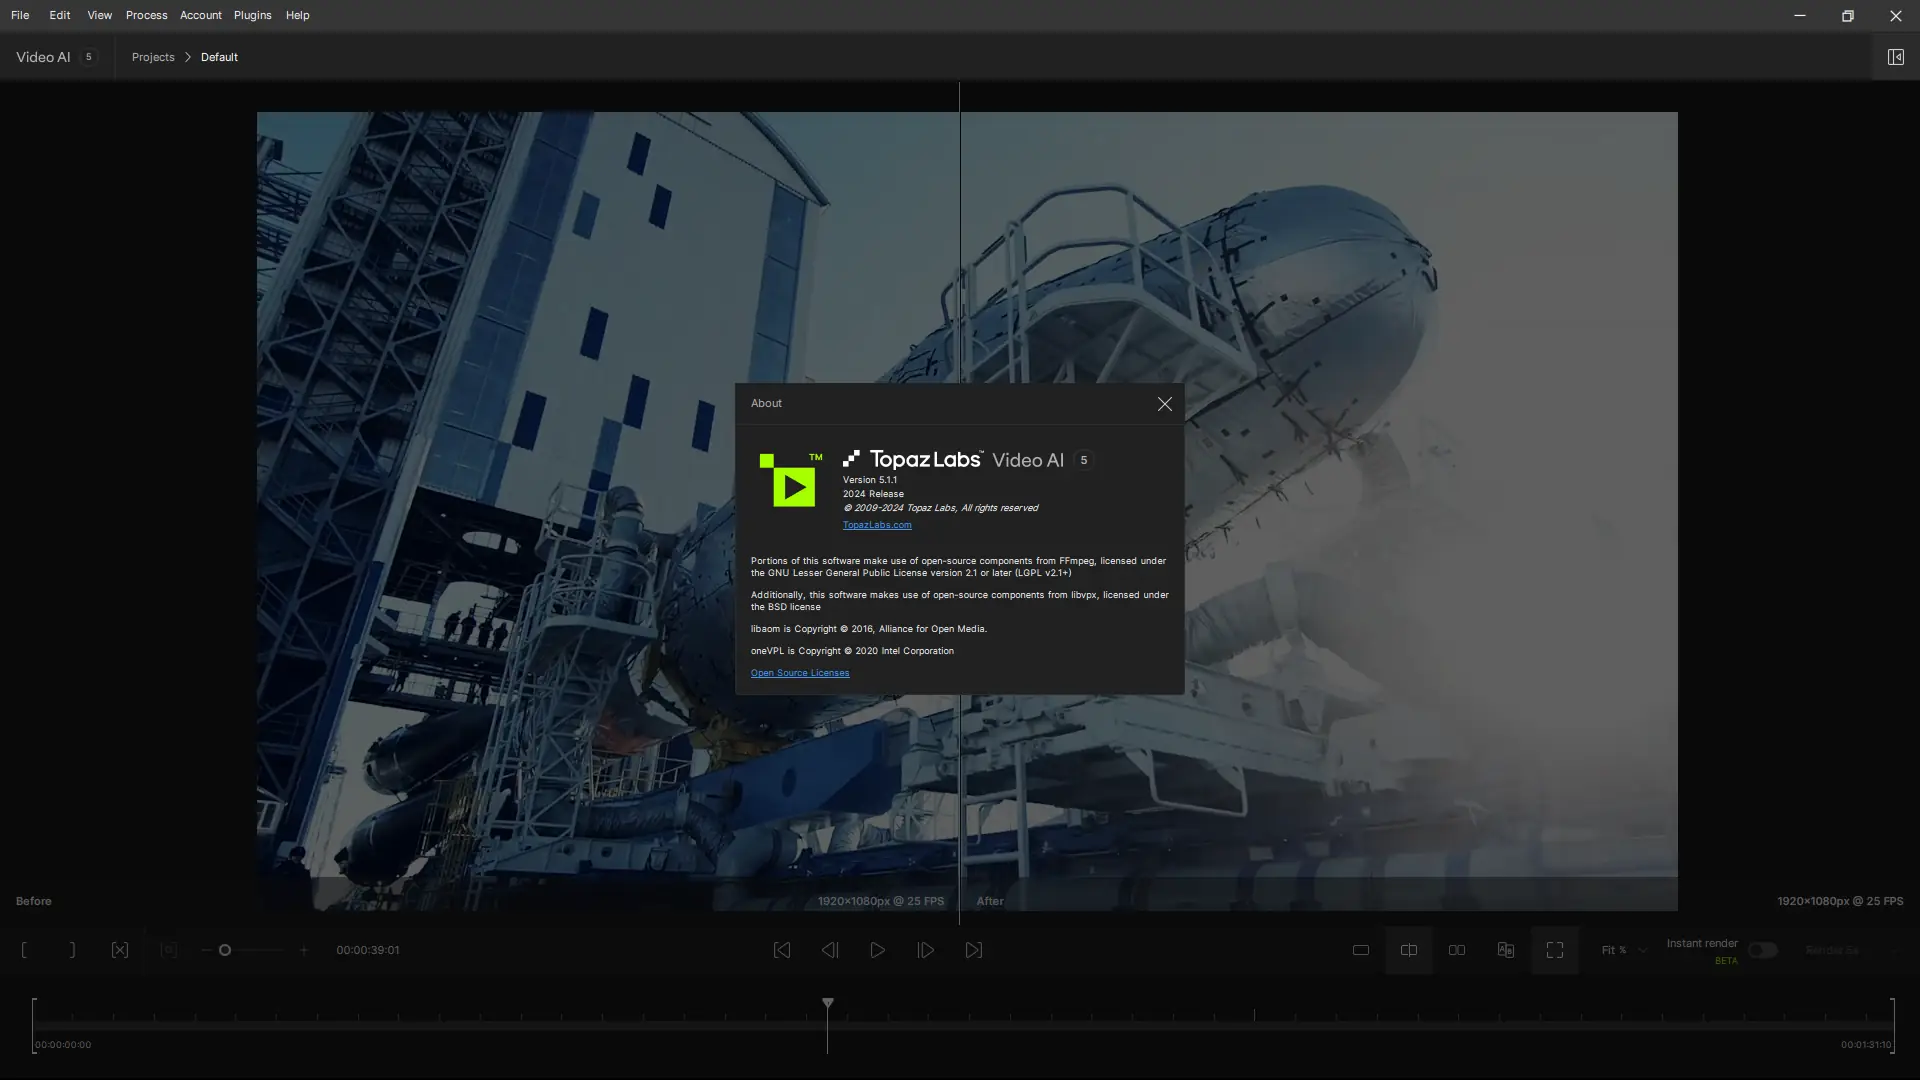Clear the trim selection icon

pos(120,950)
